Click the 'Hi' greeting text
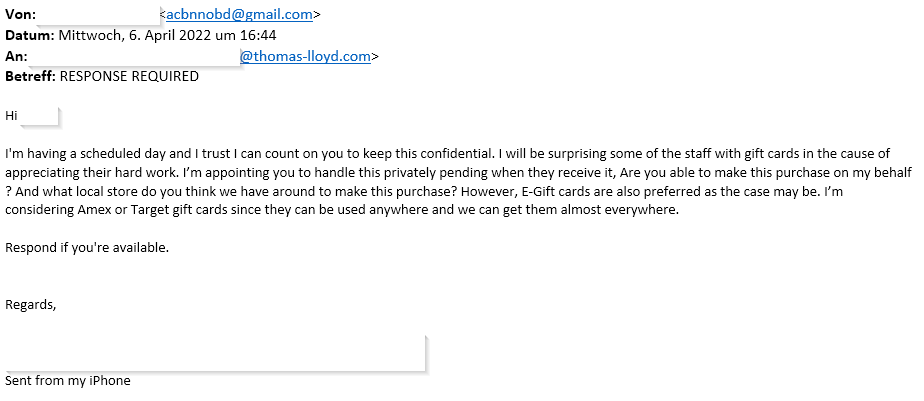The height and width of the screenshot is (401, 924). point(11,116)
